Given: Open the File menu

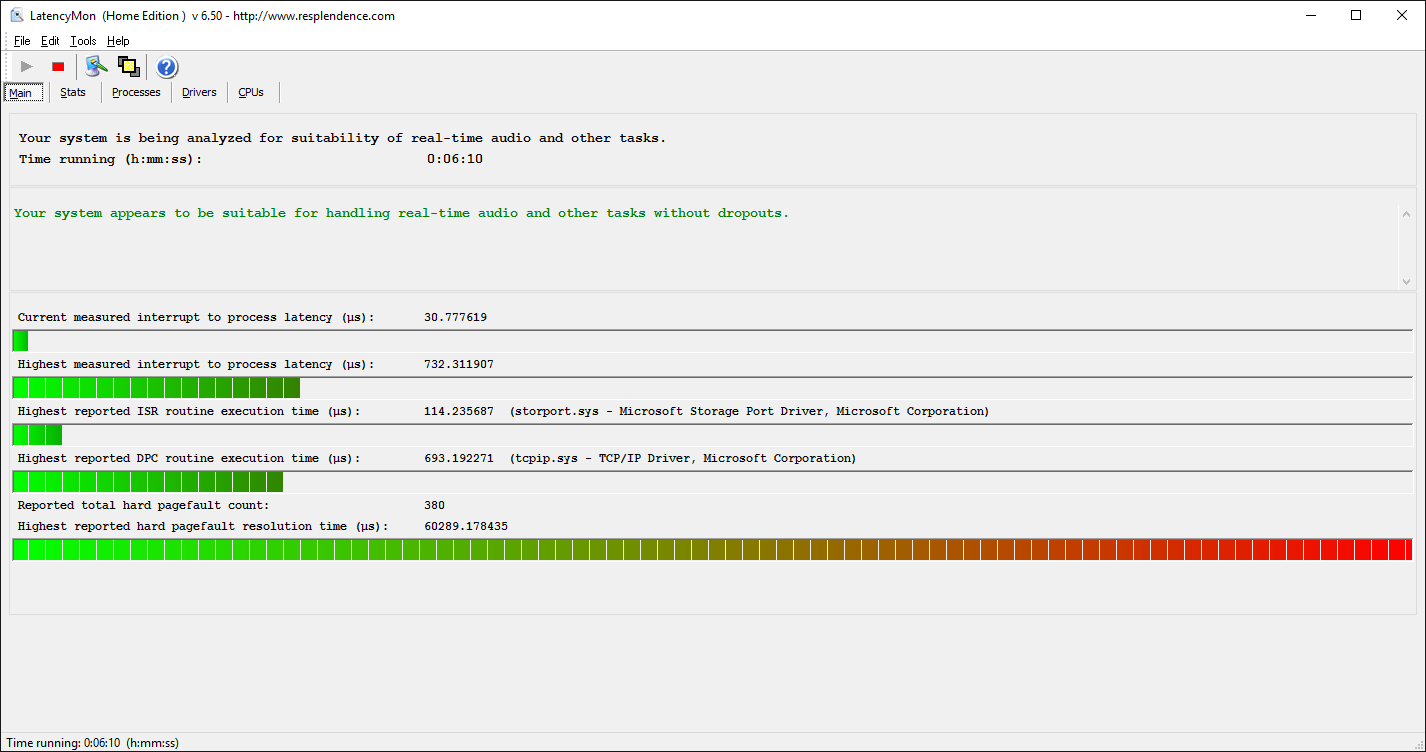Looking at the screenshot, I should [x=22, y=41].
